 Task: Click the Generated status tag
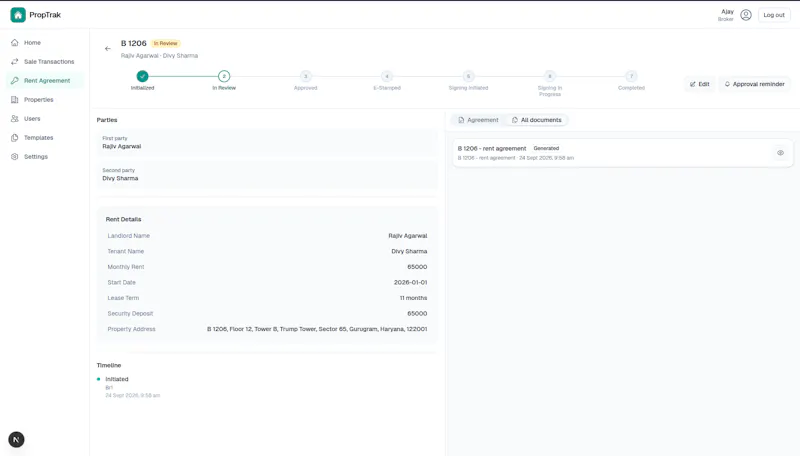(x=546, y=148)
